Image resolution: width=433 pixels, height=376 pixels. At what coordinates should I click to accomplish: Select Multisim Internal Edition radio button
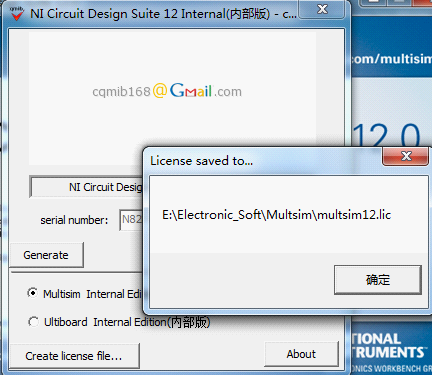coord(33,293)
